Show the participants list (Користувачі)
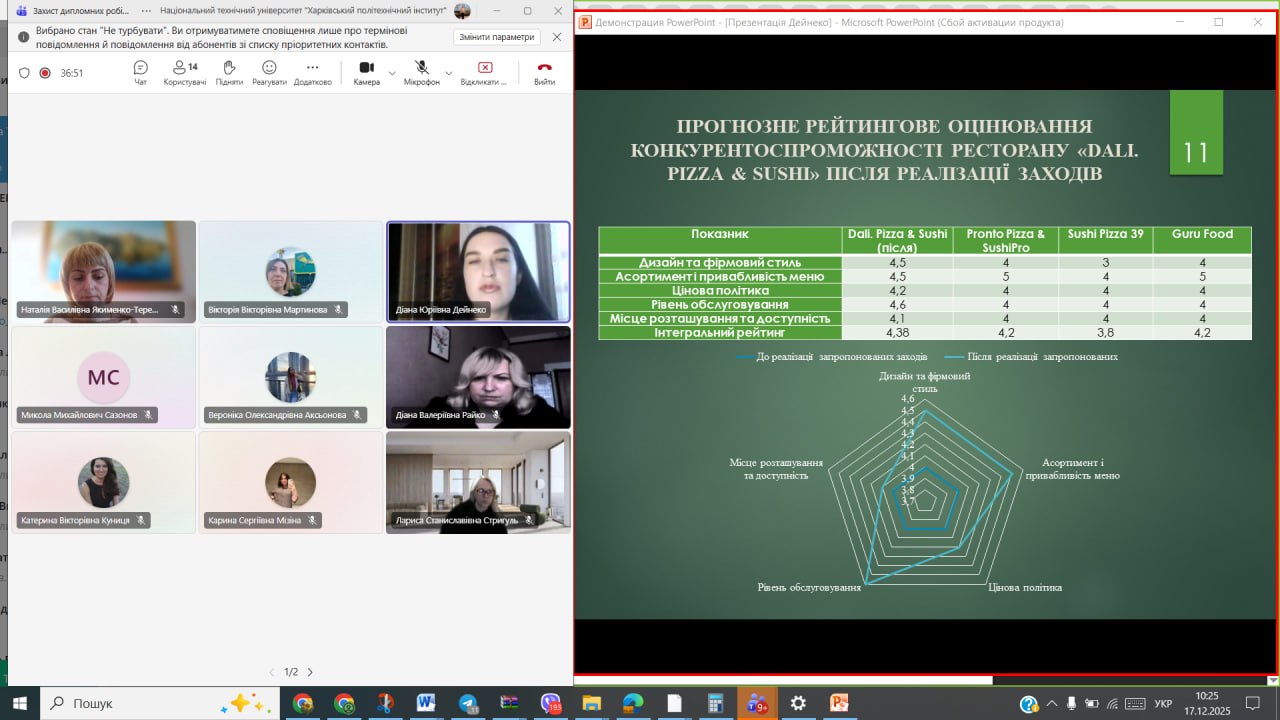Screen dimensions: 1280x720 (x=184, y=71)
